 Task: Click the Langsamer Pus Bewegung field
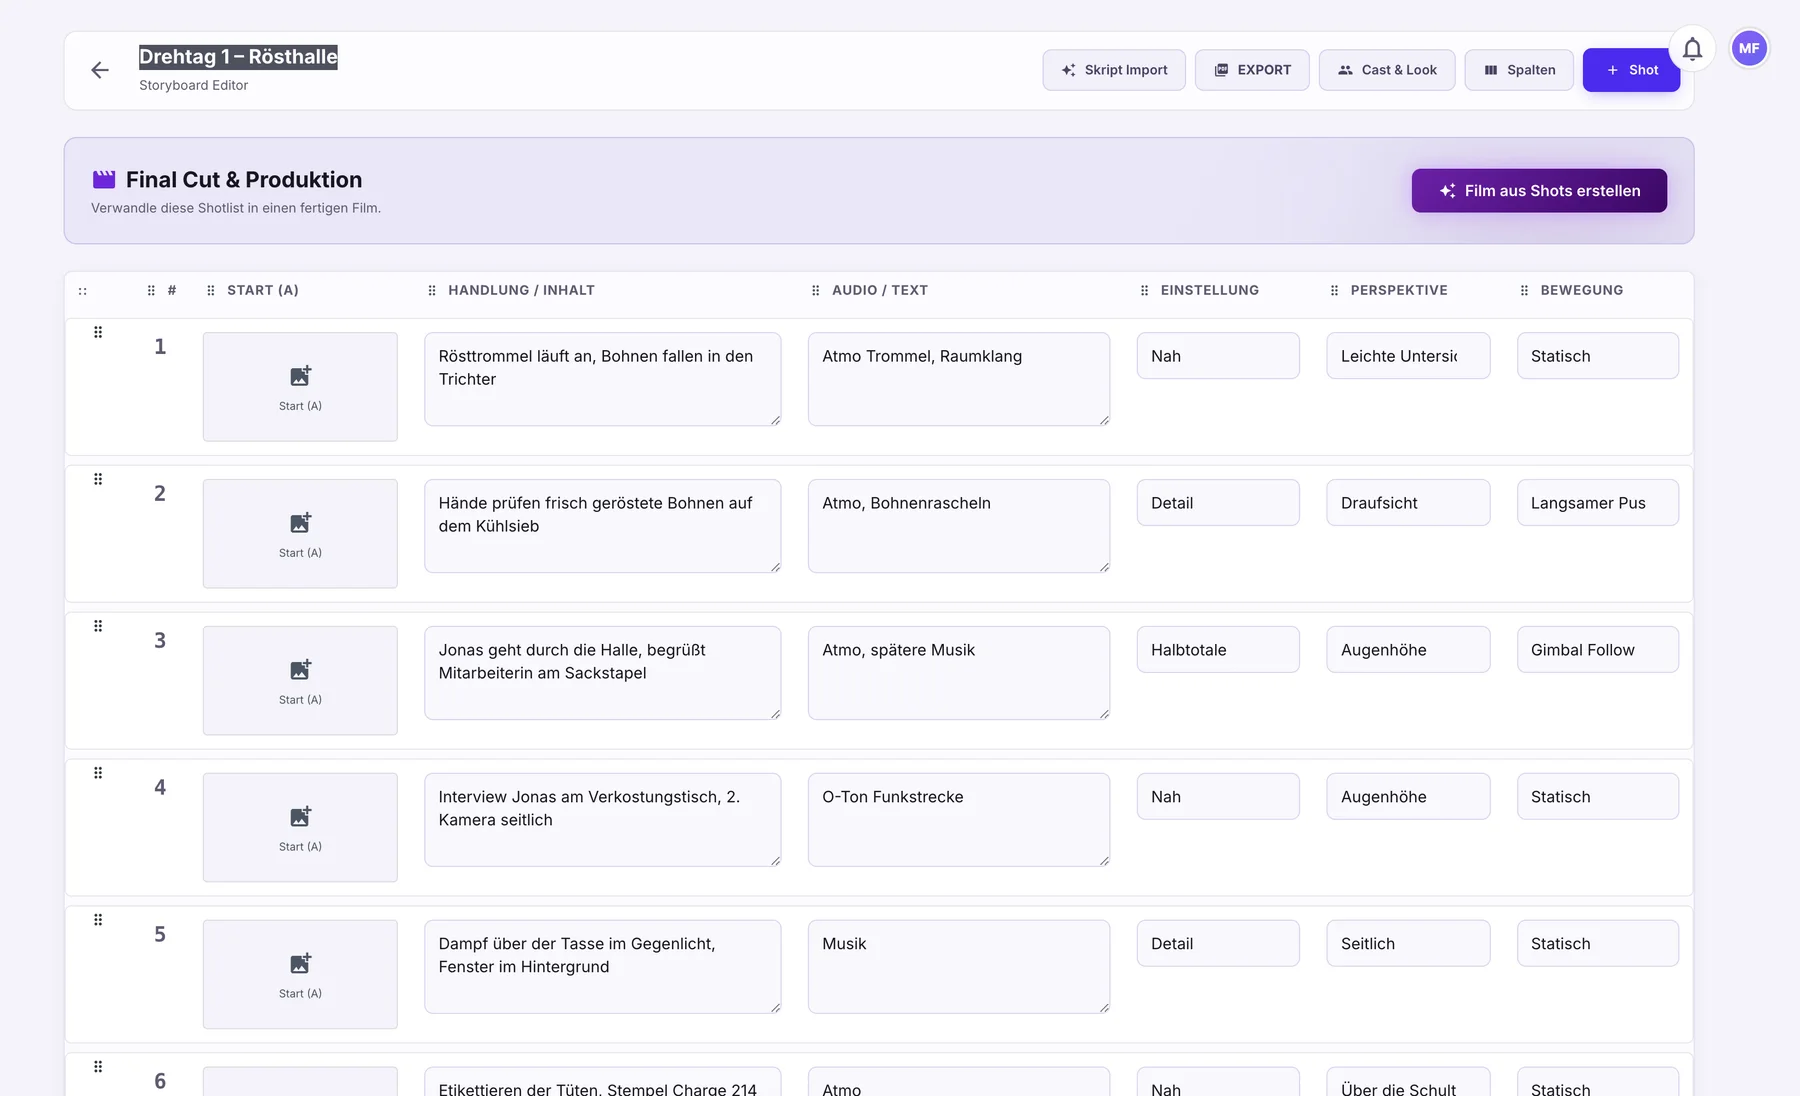[1598, 503]
